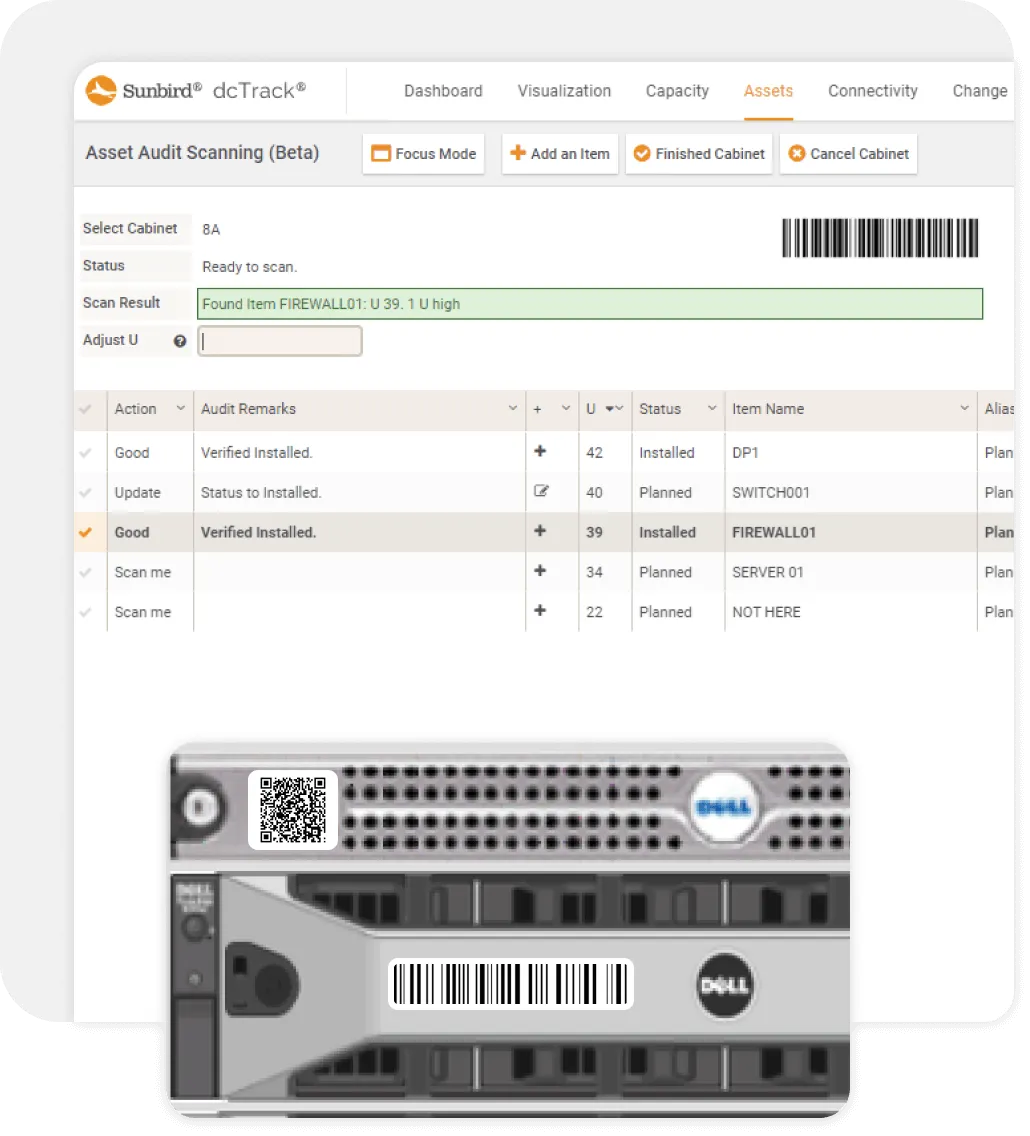Screen dimensions: 1030x1136
Task: Click the plus icon in DP1 row
Action: pyautogui.click(x=540, y=451)
